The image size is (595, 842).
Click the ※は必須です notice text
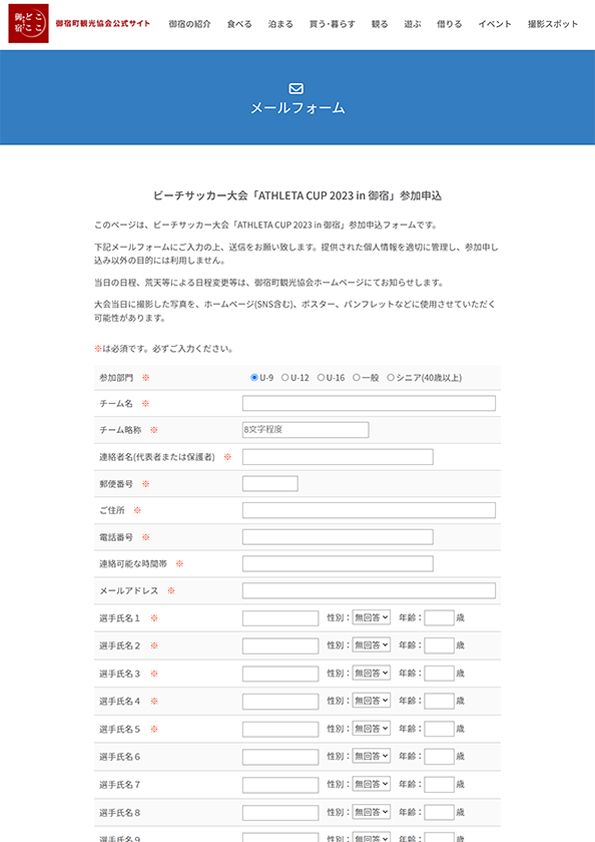click(163, 349)
